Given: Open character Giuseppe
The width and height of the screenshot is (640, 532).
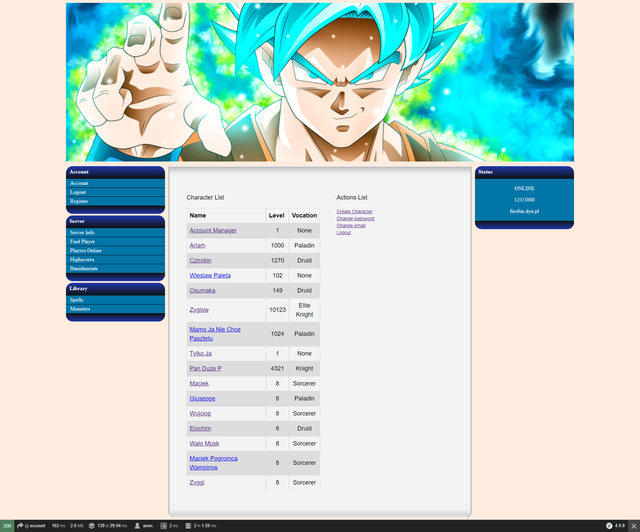Looking at the screenshot, I should (x=202, y=398).
